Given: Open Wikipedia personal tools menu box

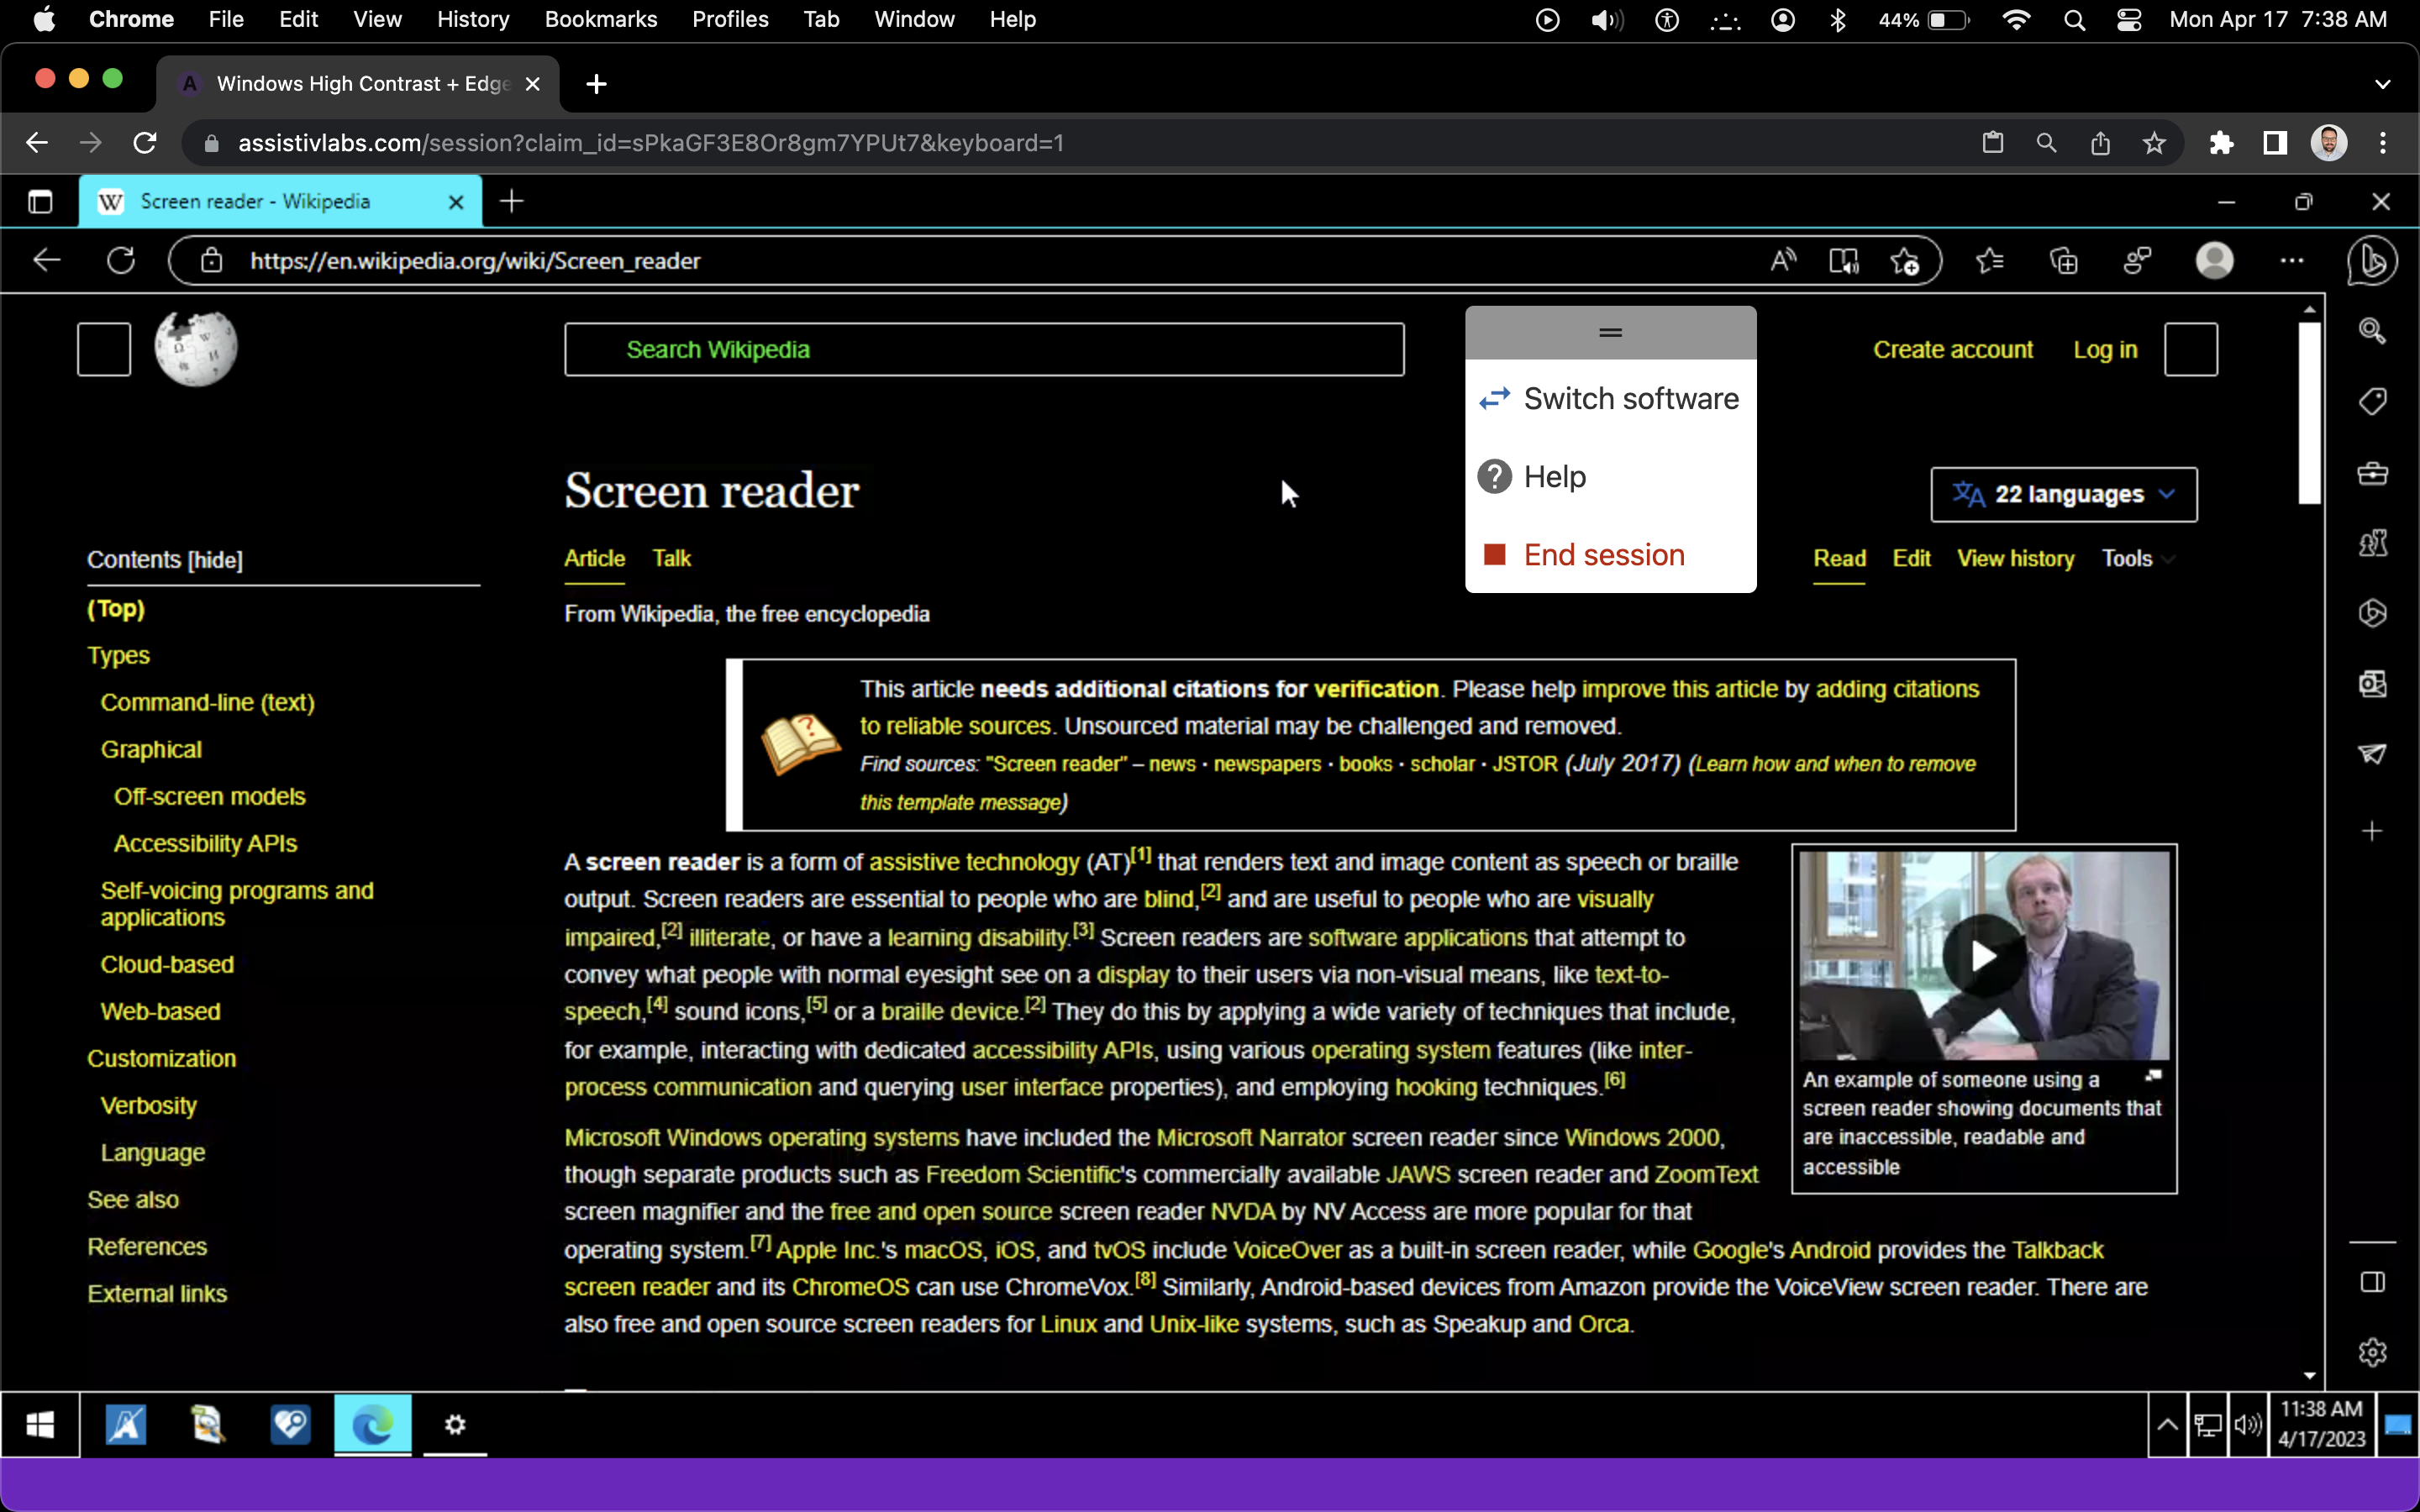Looking at the screenshot, I should (x=2190, y=349).
